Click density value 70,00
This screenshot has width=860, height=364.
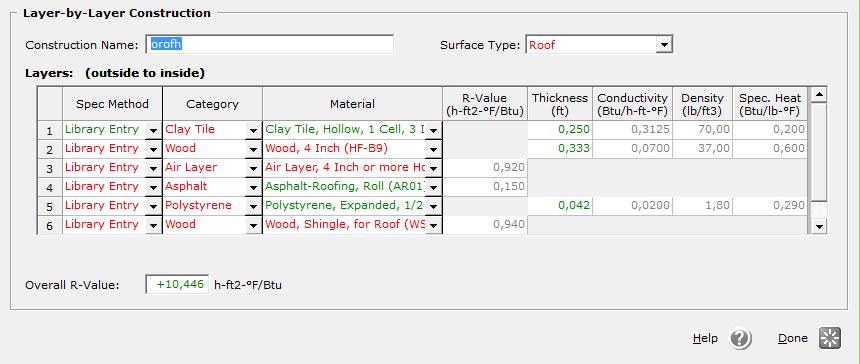pos(703,130)
